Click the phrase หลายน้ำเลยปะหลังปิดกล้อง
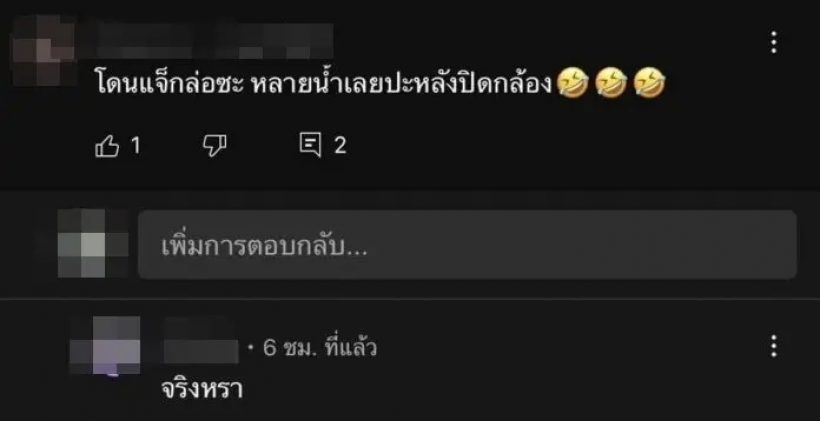820x421 pixels. (402, 84)
